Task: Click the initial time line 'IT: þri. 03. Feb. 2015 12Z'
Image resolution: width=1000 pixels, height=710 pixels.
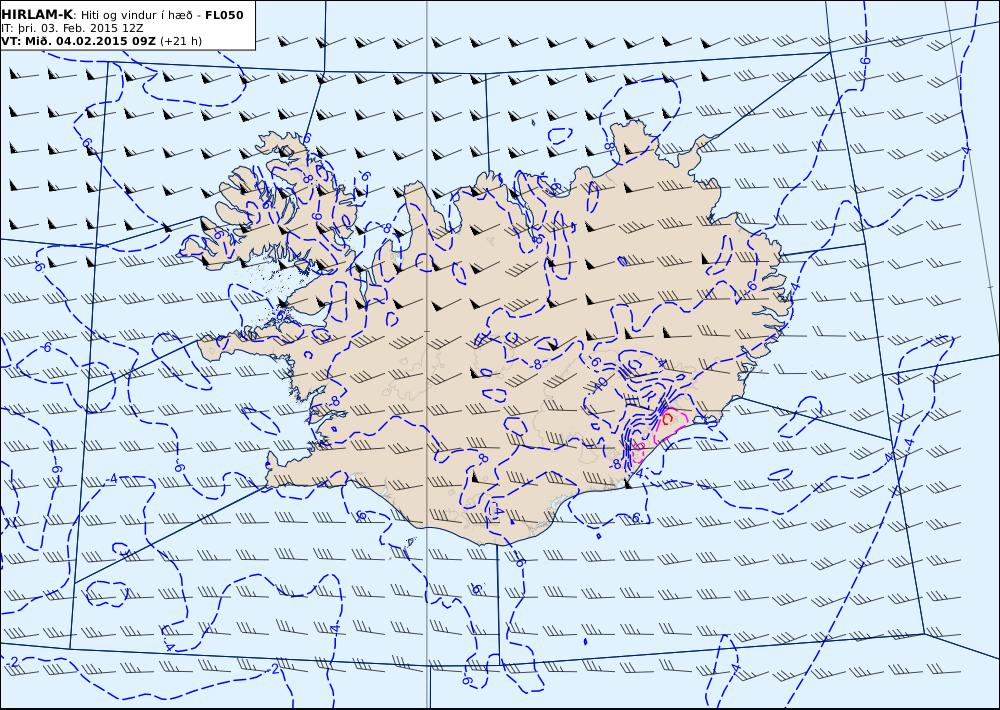Action: click(72, 28)
